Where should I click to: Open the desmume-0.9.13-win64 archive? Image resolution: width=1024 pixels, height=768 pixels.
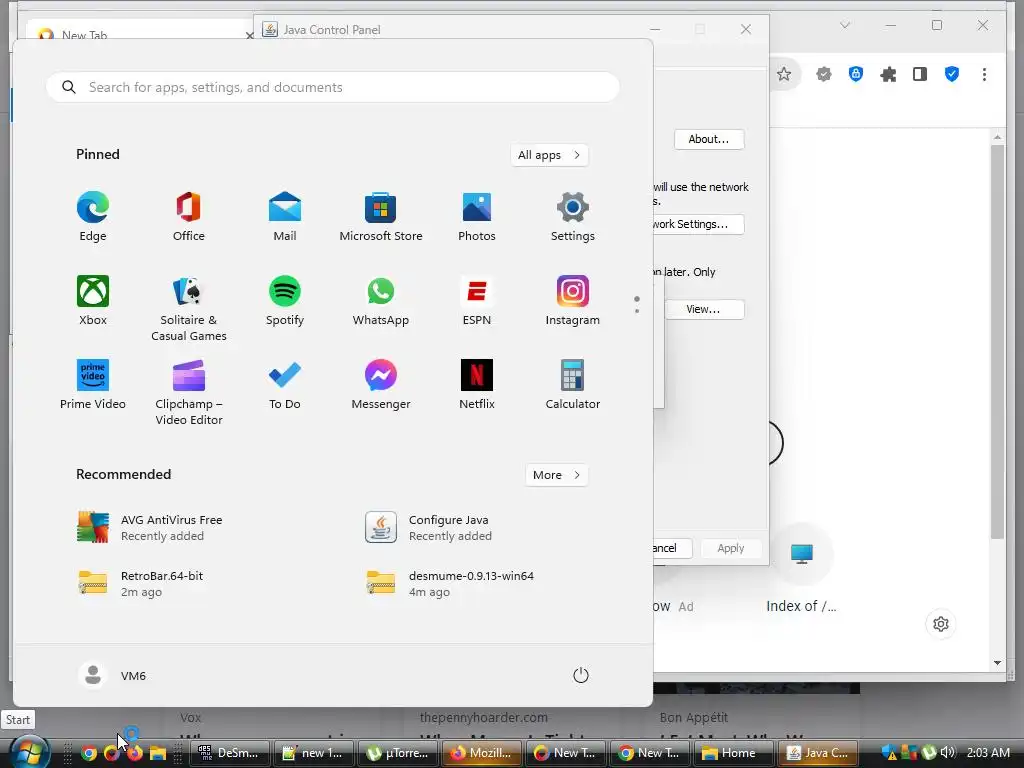451,583
